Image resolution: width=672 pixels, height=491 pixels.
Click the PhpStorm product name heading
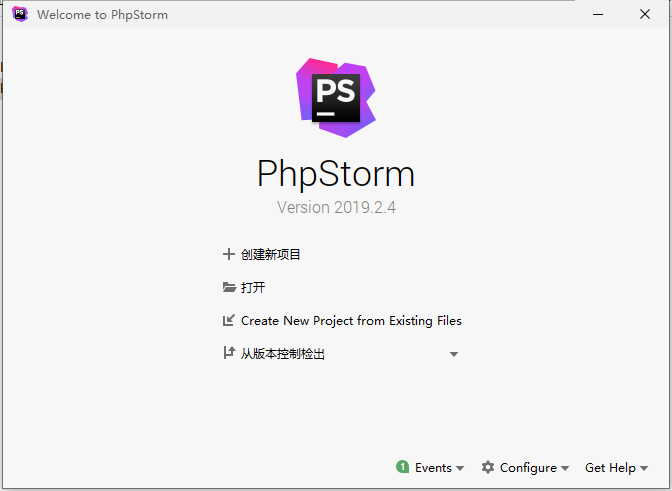336,174
